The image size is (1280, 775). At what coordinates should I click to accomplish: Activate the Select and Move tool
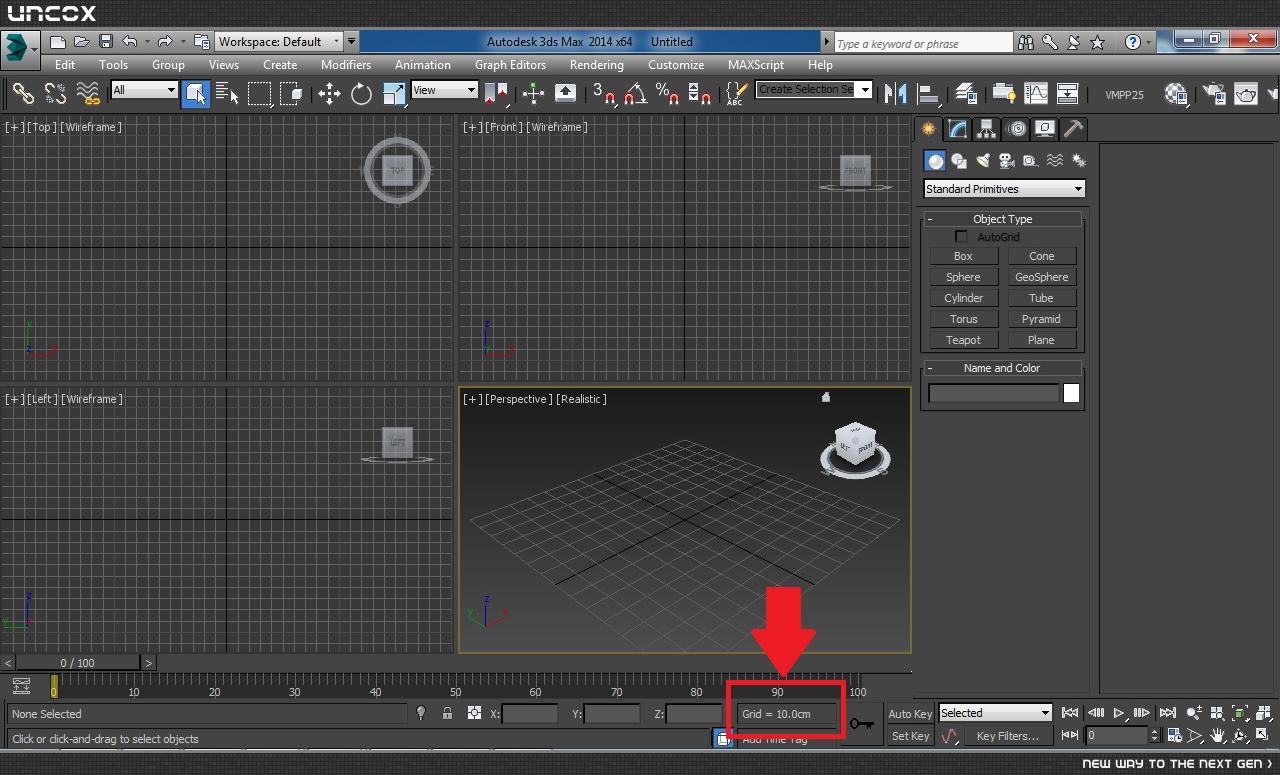click(x=329, y=93)
